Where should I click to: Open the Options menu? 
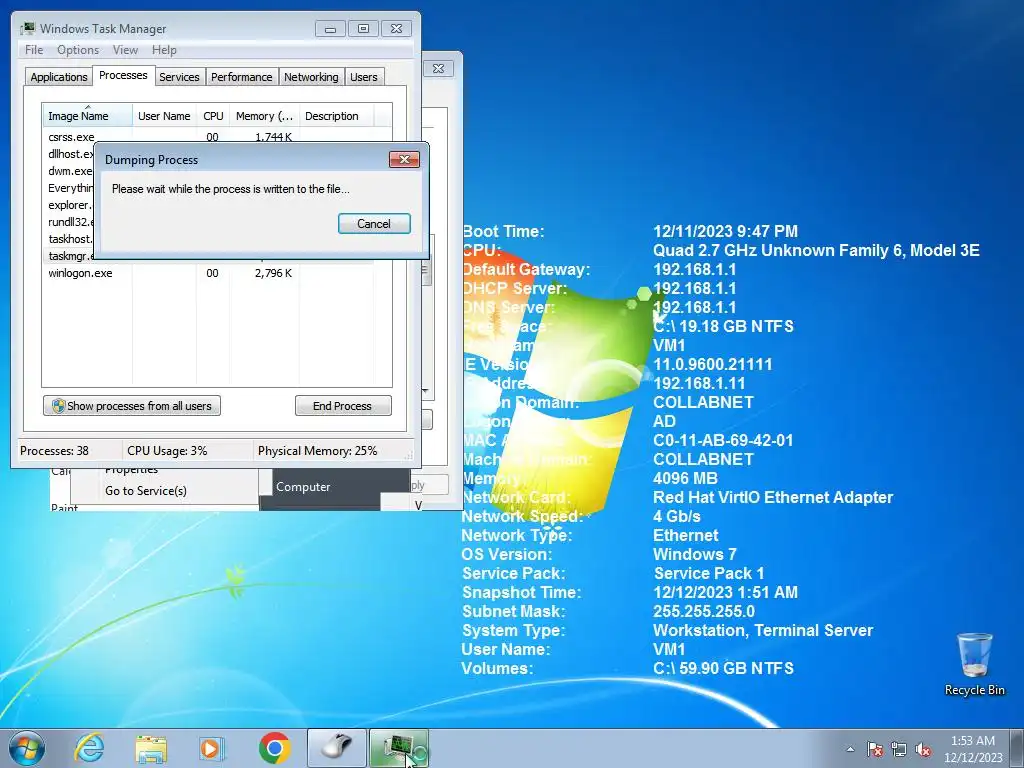click(78, 50)
